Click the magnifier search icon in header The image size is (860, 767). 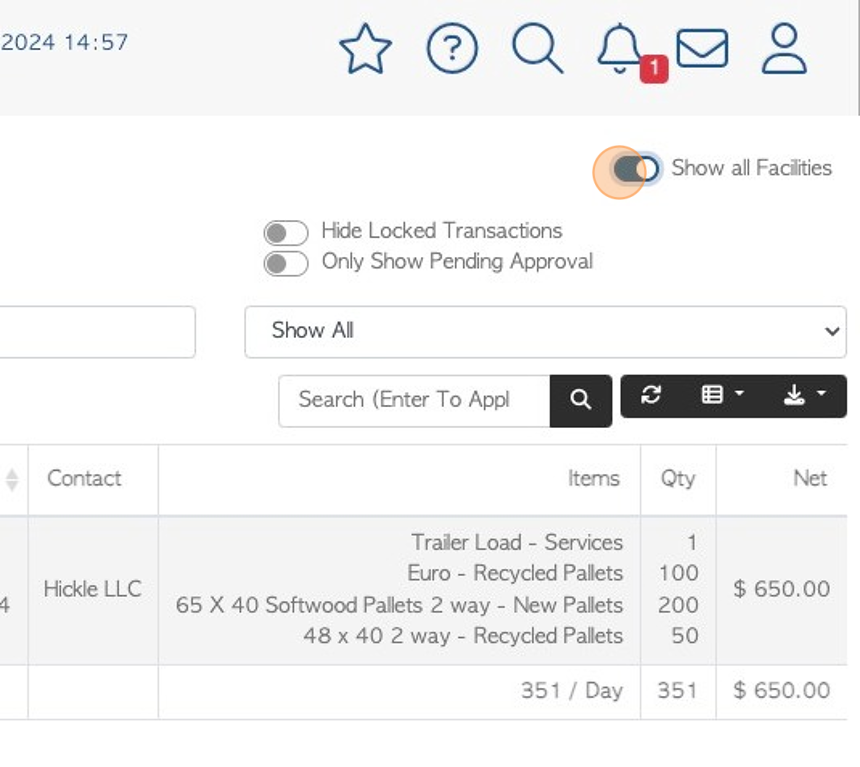[538, 48]
